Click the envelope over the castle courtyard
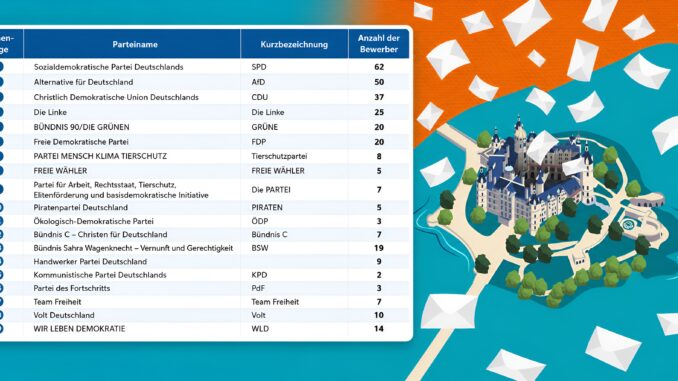Viewport: 678px width, 381px height. [542, 145]
